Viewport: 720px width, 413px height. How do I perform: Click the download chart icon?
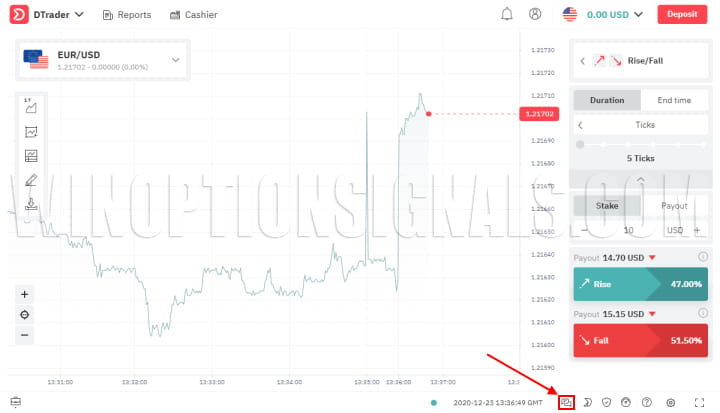coord(31,205)
